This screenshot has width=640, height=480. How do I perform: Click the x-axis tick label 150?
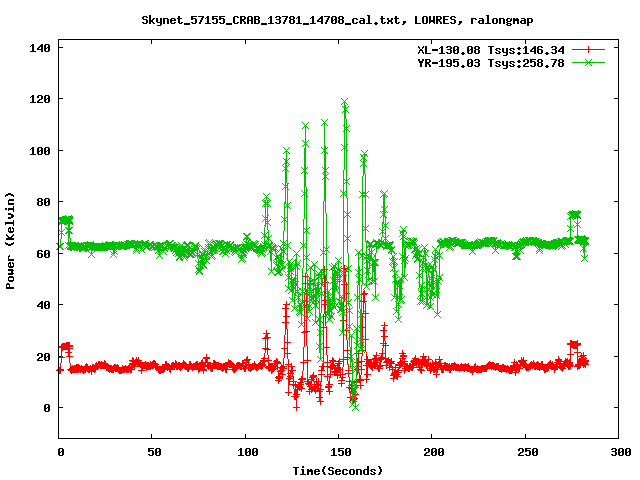point(341,452)
